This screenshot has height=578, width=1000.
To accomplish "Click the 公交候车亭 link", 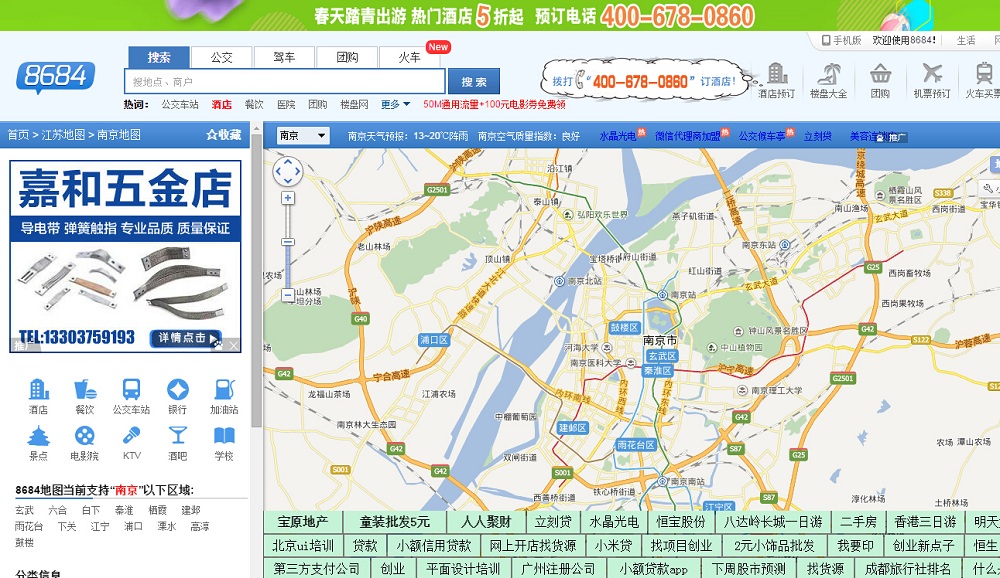I will click(762, 136).
